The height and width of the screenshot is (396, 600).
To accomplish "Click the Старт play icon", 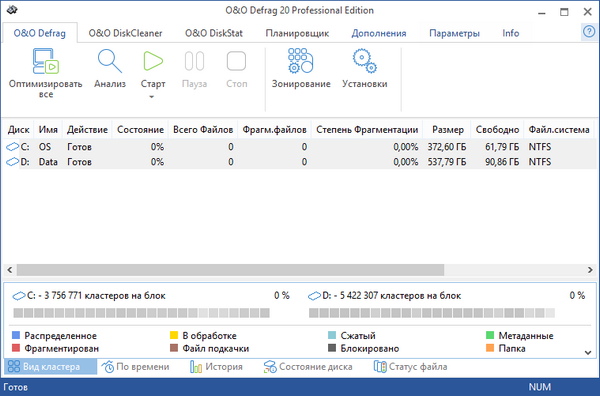I will click(x=153, y=61).
